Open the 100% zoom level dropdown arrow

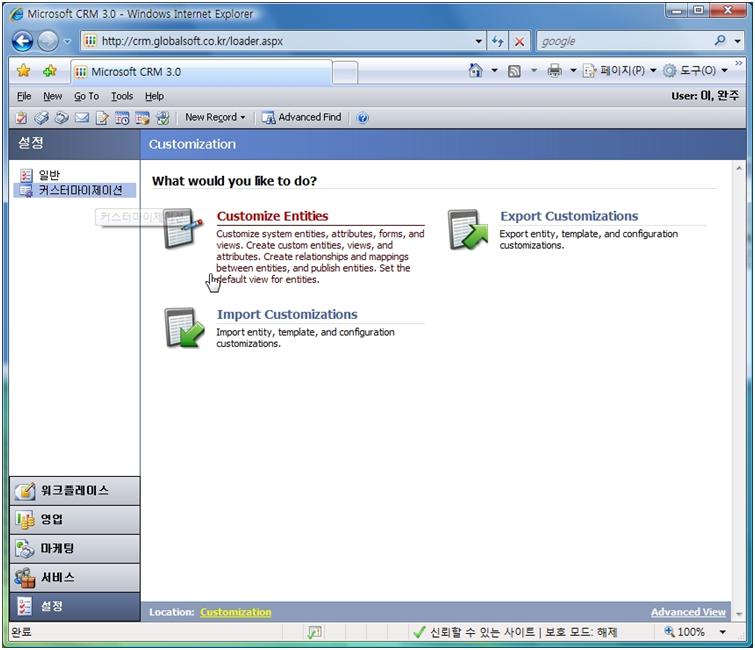[x=723, y=632]
